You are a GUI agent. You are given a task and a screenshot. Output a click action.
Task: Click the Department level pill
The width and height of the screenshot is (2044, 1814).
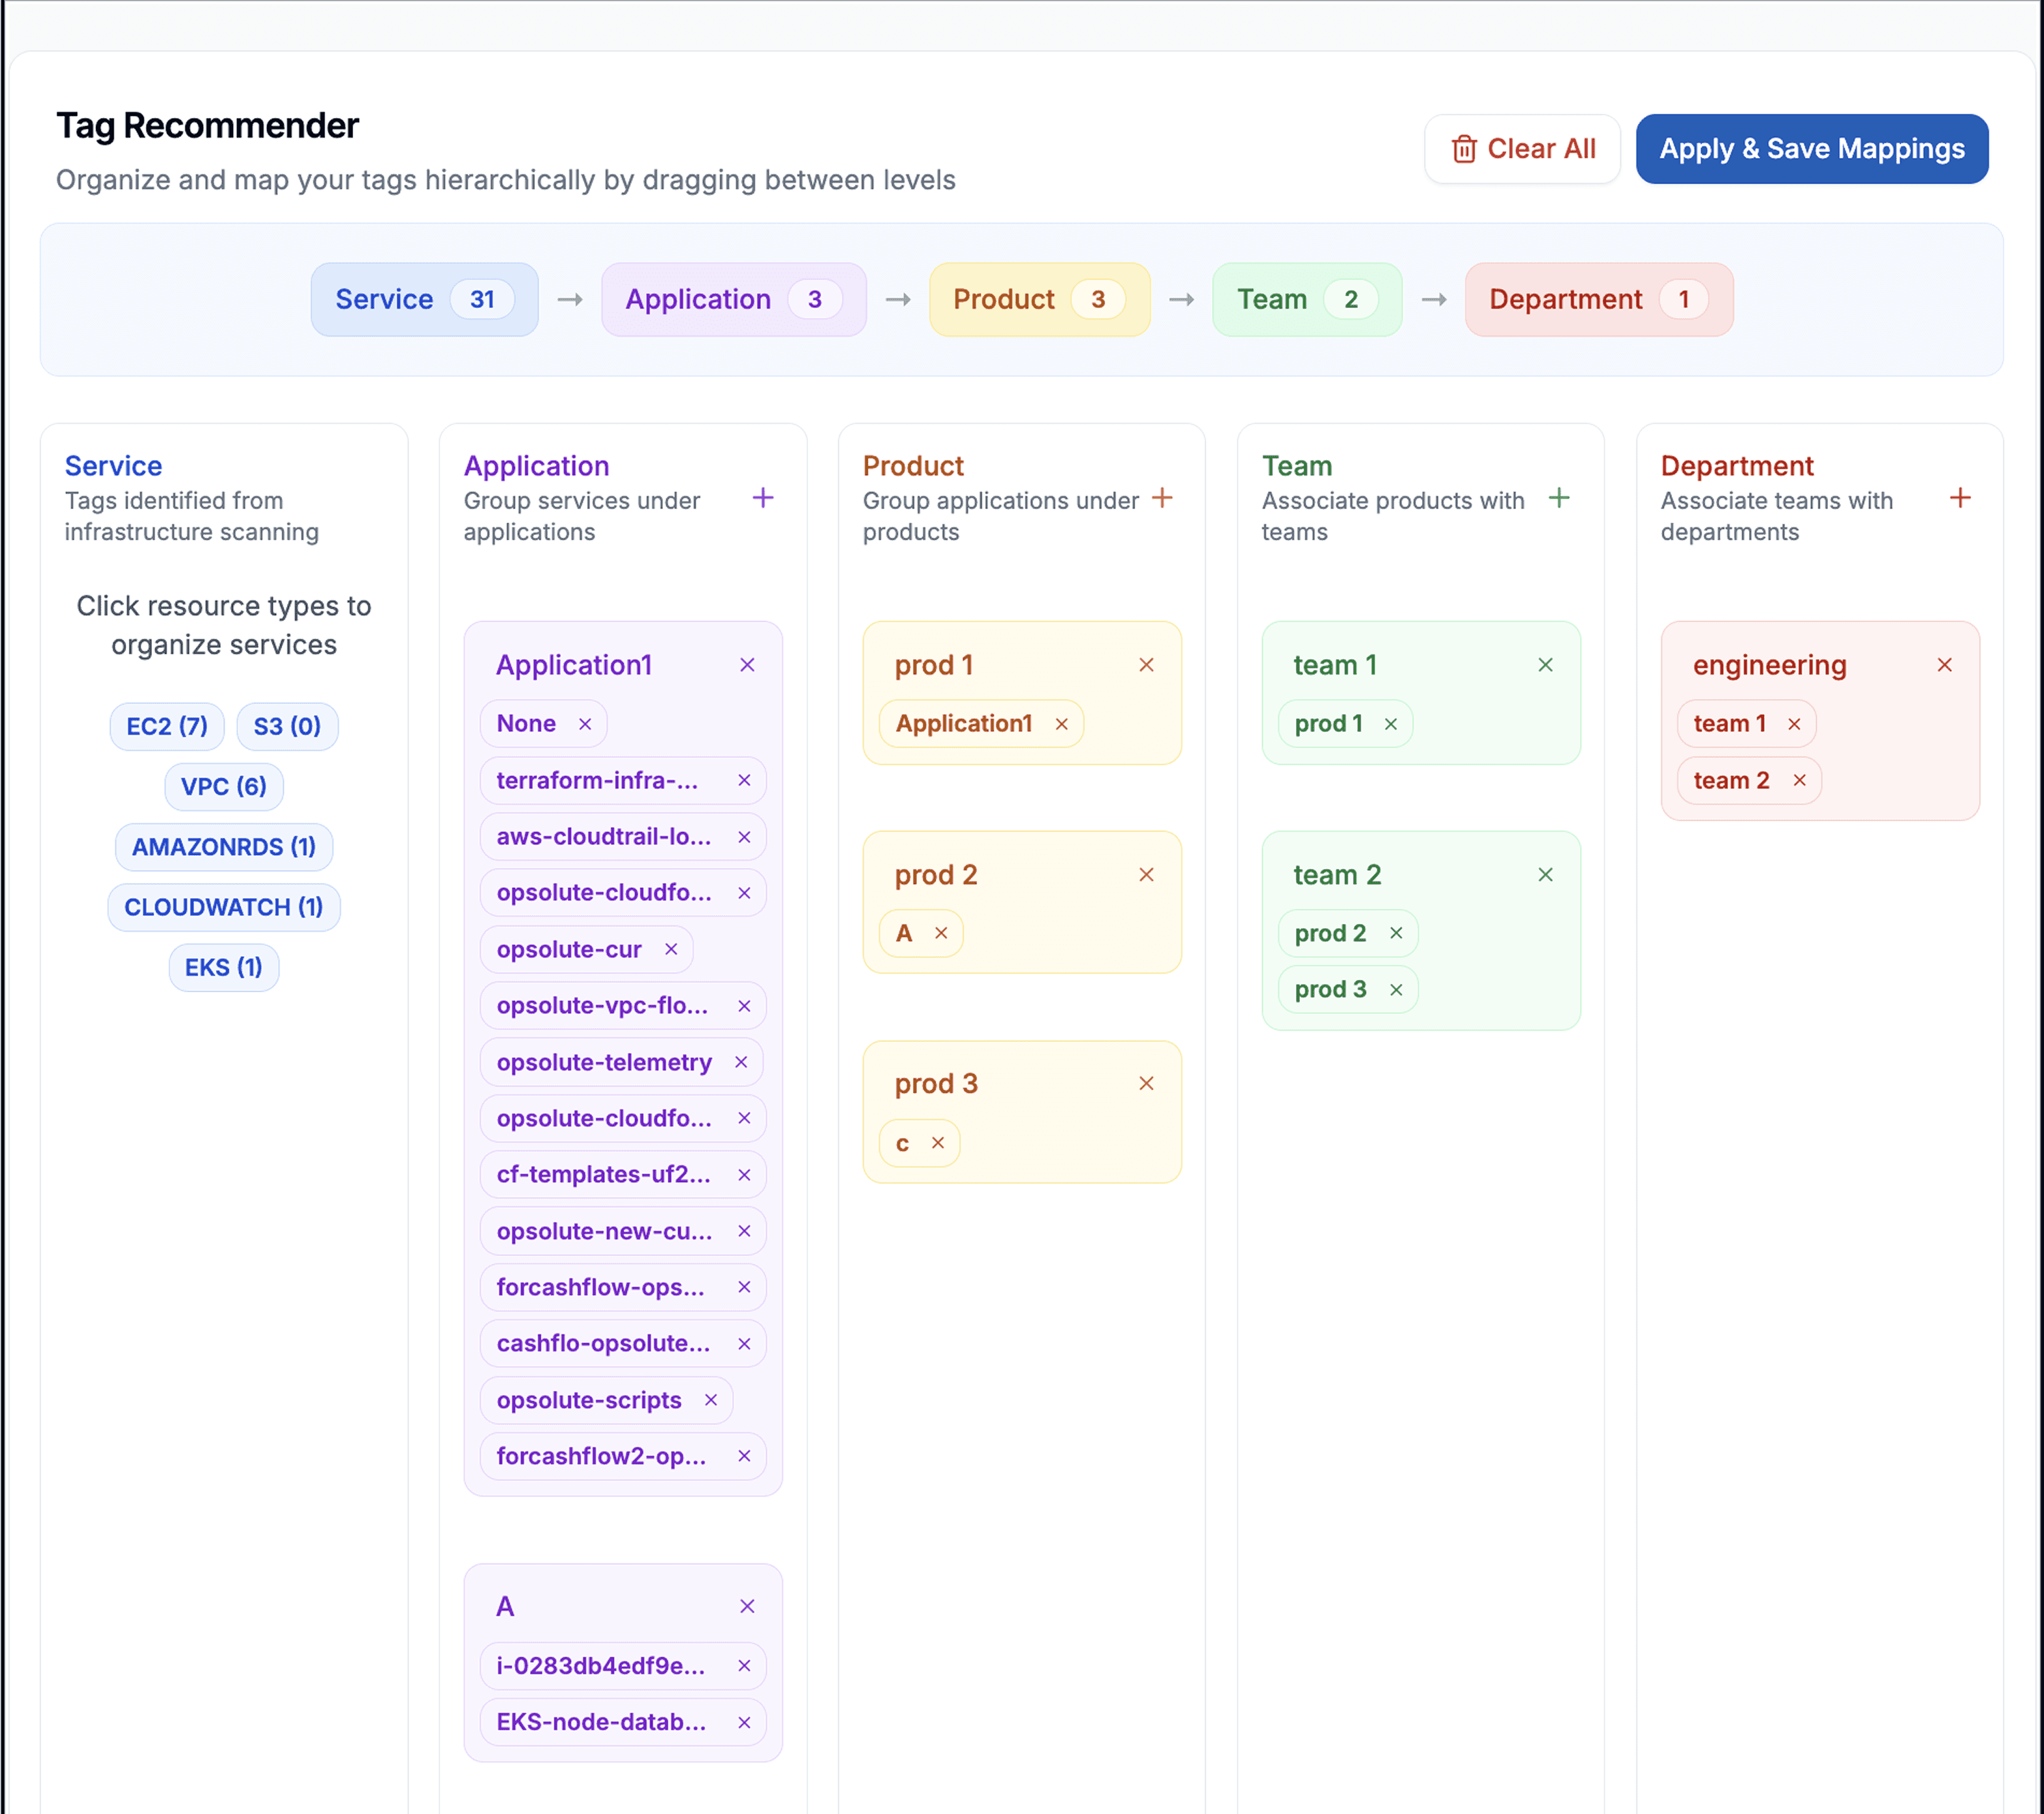[x=1597, y=299]
